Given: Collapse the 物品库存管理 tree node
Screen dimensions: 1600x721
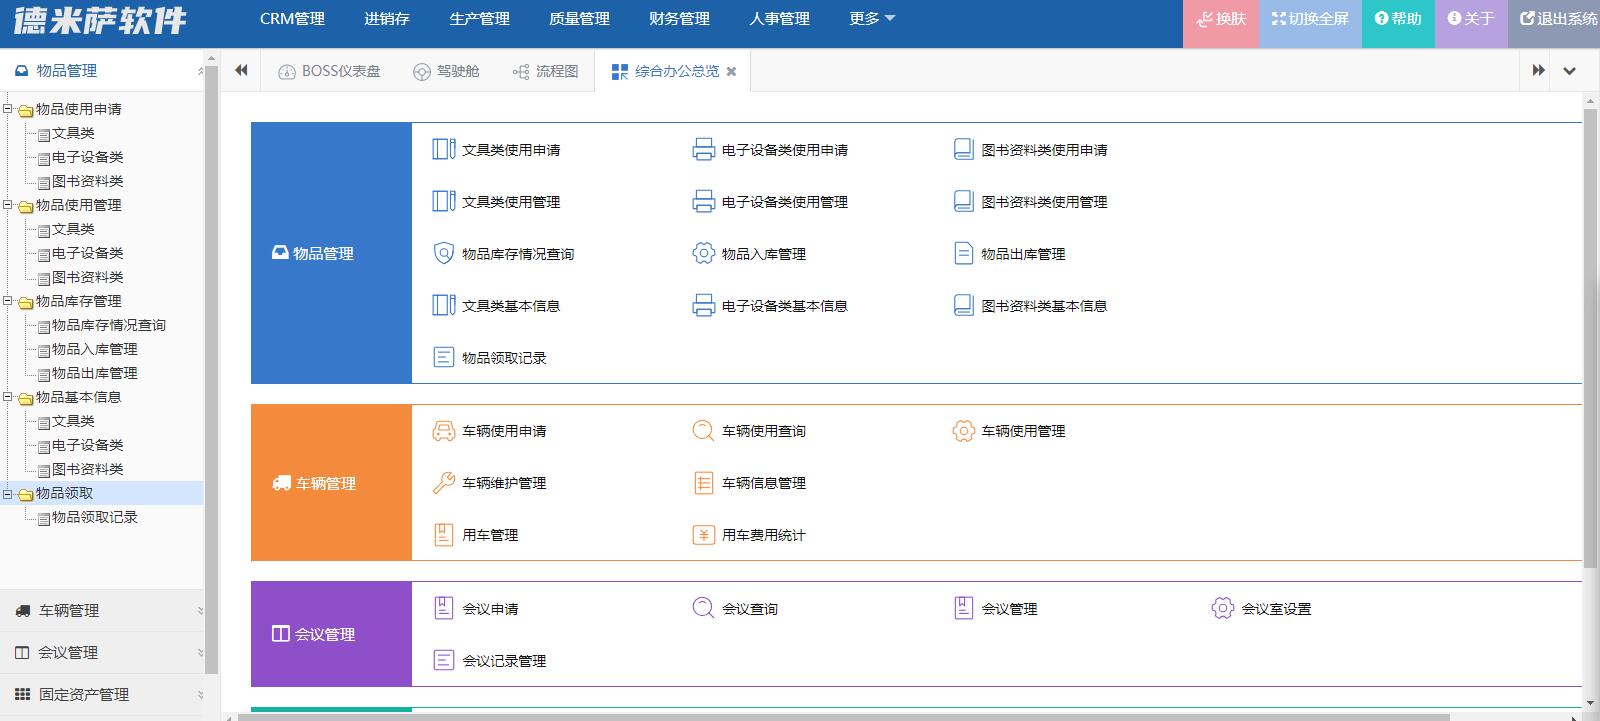Looking at the screenshot, I should pyautogui.click(x=8, y=301).
